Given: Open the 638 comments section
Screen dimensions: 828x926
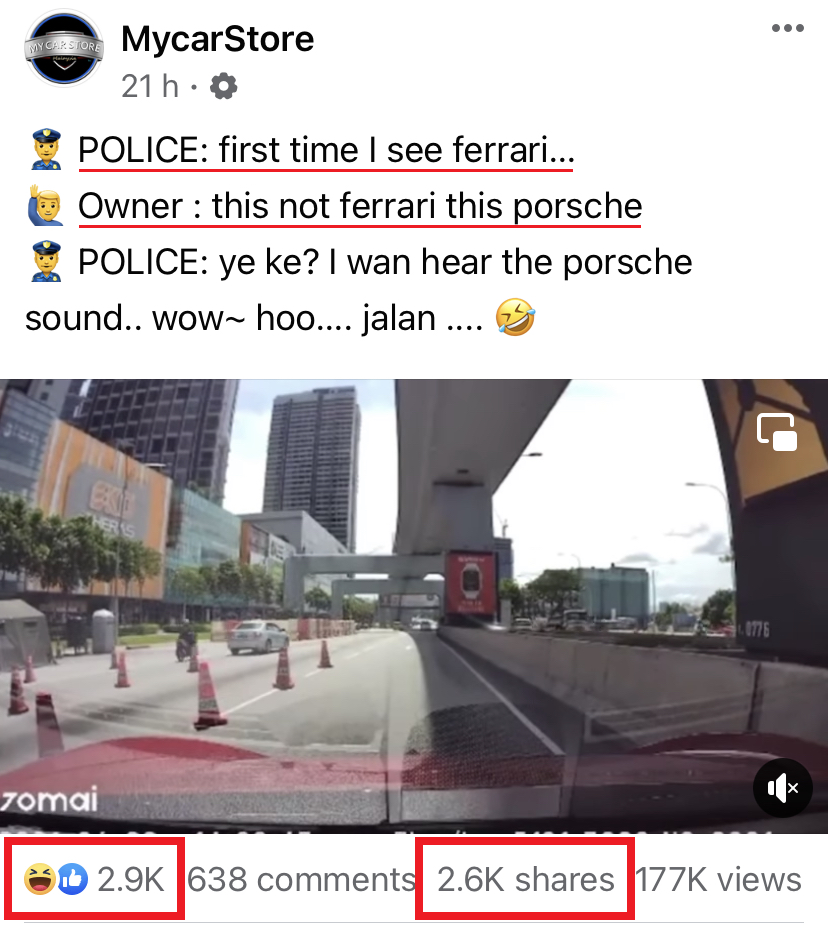Looking at the screenshot, I should [302, 879].
